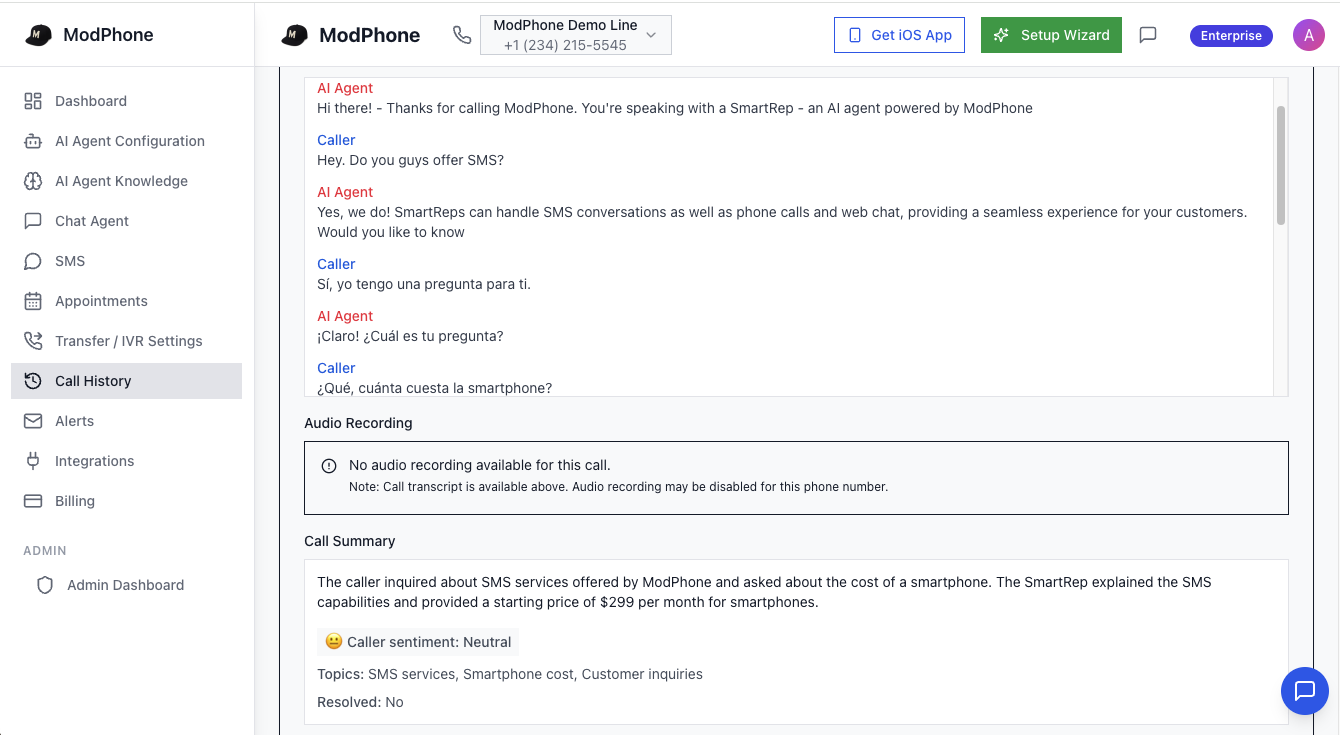This screenshot has width=1340, height=735.
Task: Click the ModPhone cap logo in sidebar
Action: [x=38, y=35]
